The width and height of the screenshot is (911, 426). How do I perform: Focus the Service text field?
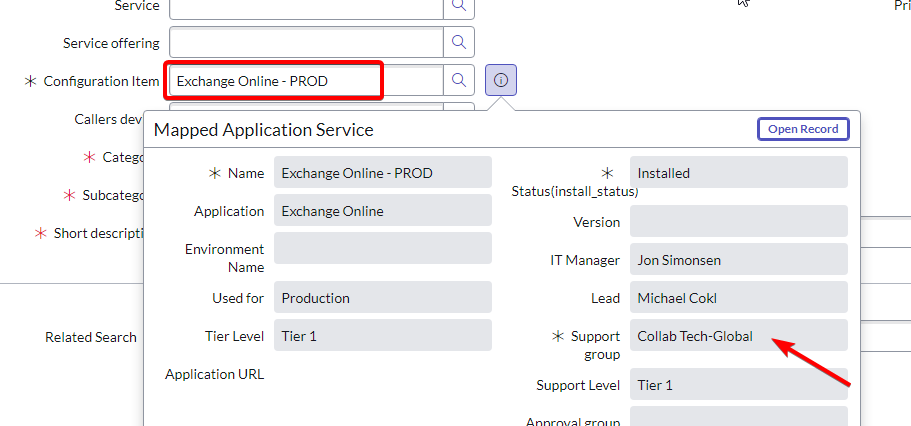306,7
